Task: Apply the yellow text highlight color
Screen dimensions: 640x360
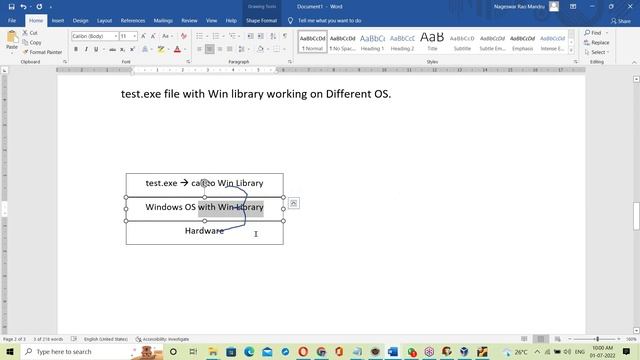Action: (x=161, y=49)
